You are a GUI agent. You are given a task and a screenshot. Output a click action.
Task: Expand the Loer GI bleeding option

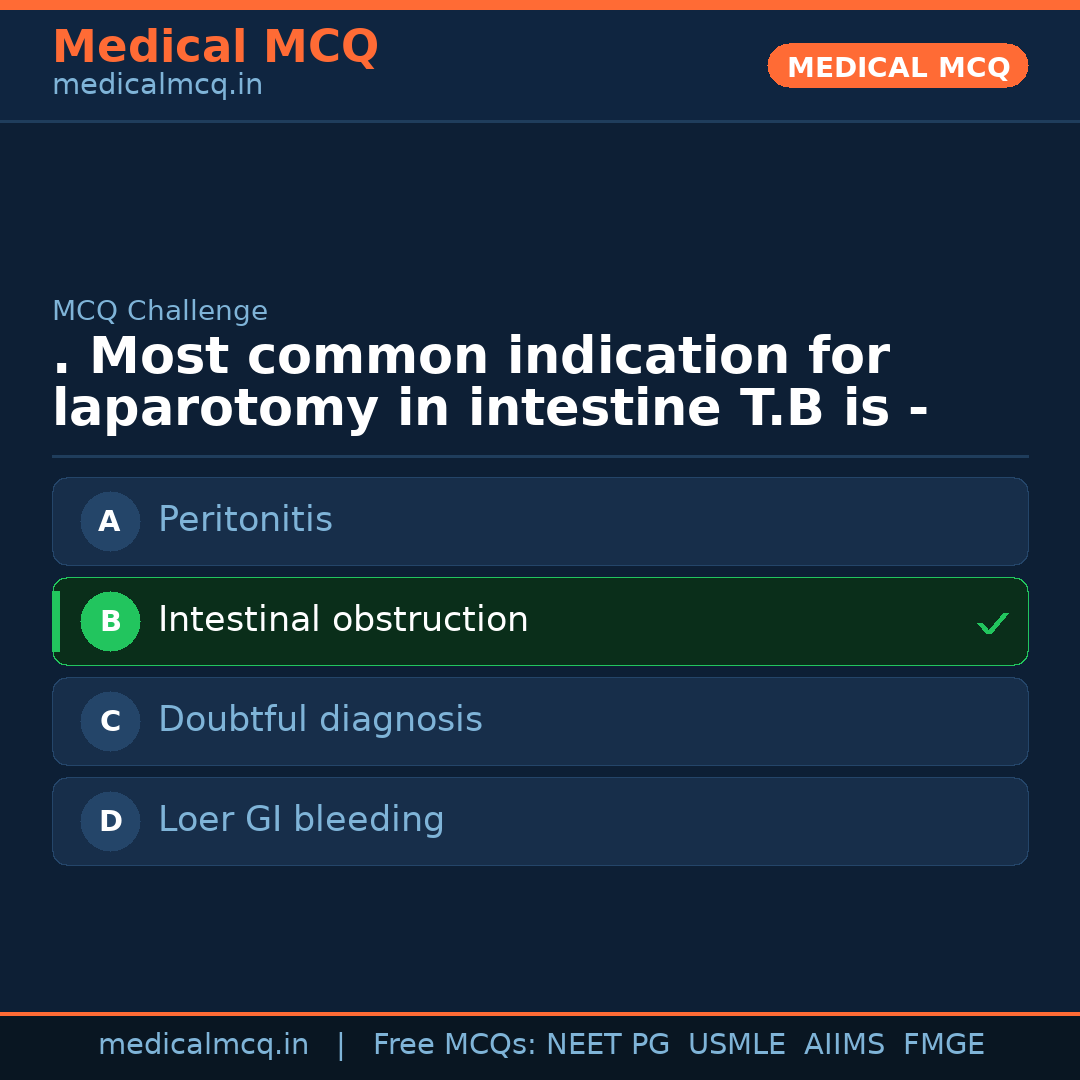click(540, 821)
